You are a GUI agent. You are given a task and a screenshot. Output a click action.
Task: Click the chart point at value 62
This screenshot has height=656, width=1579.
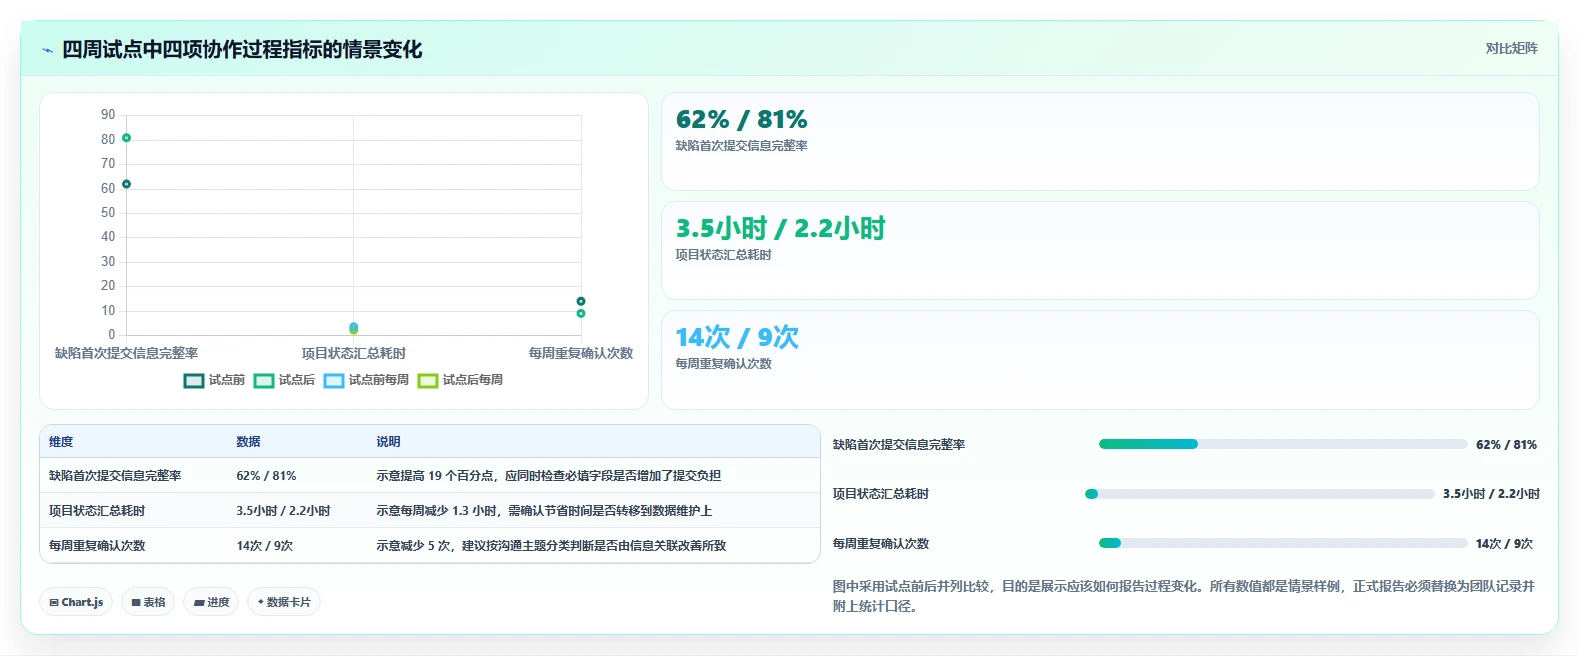click(126, 184)
